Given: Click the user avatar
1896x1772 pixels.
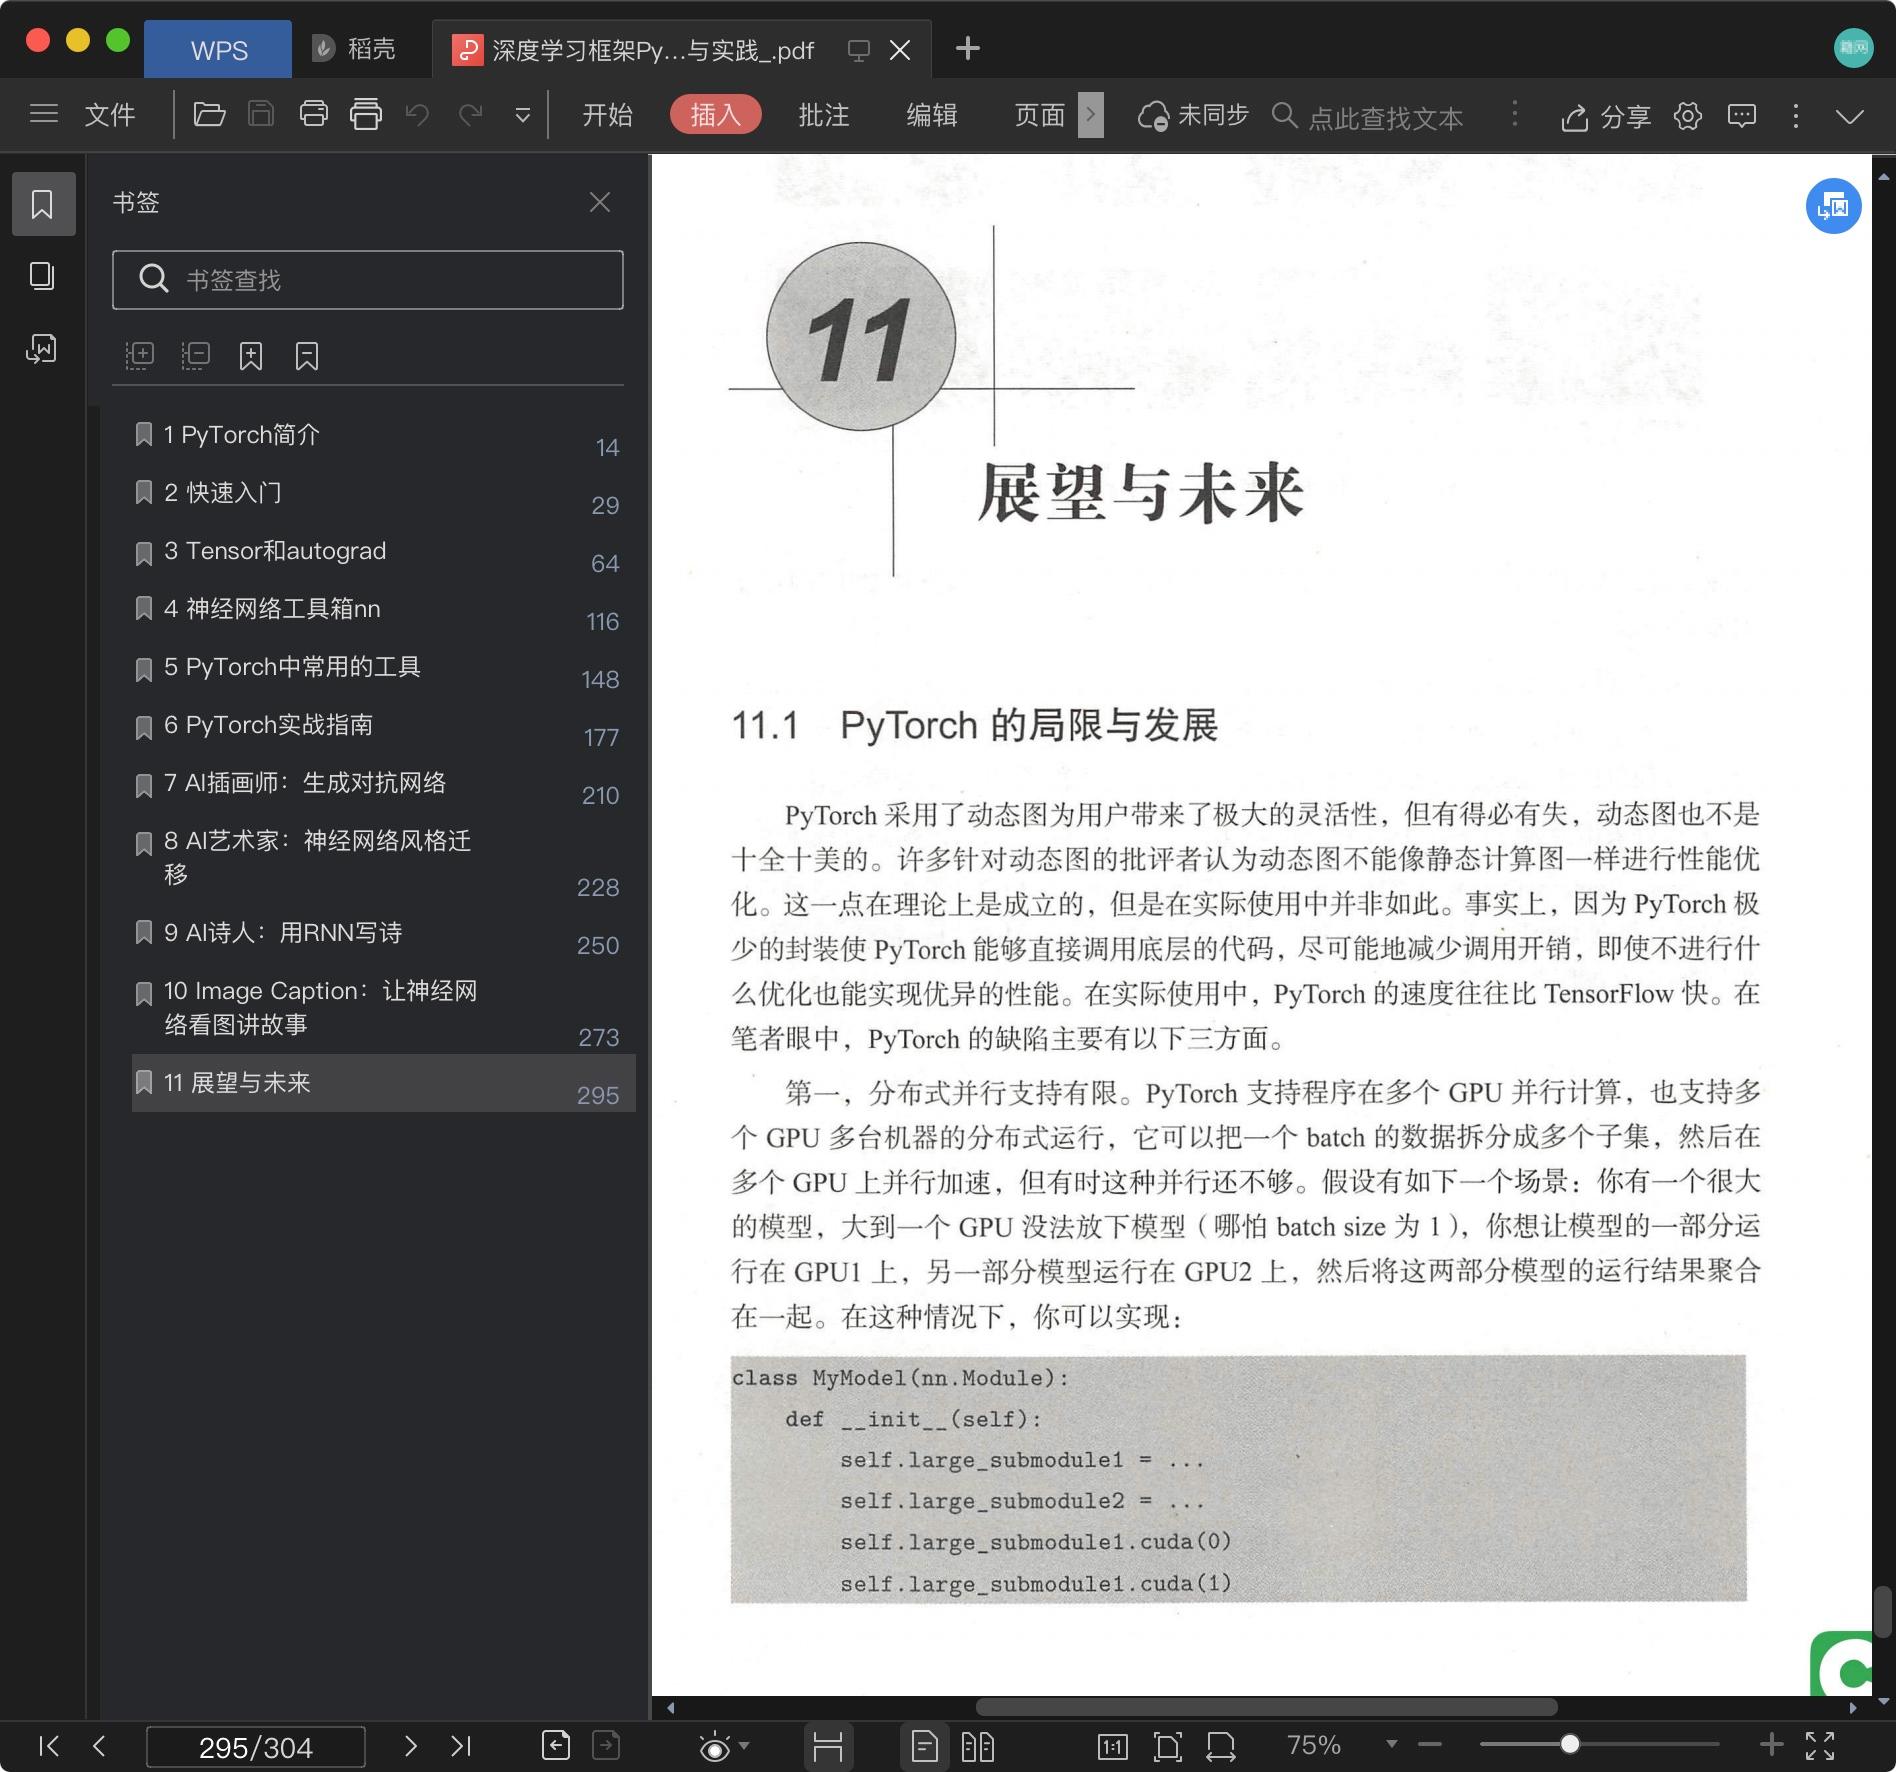Looking at the screenshot, I should 1853,48.
